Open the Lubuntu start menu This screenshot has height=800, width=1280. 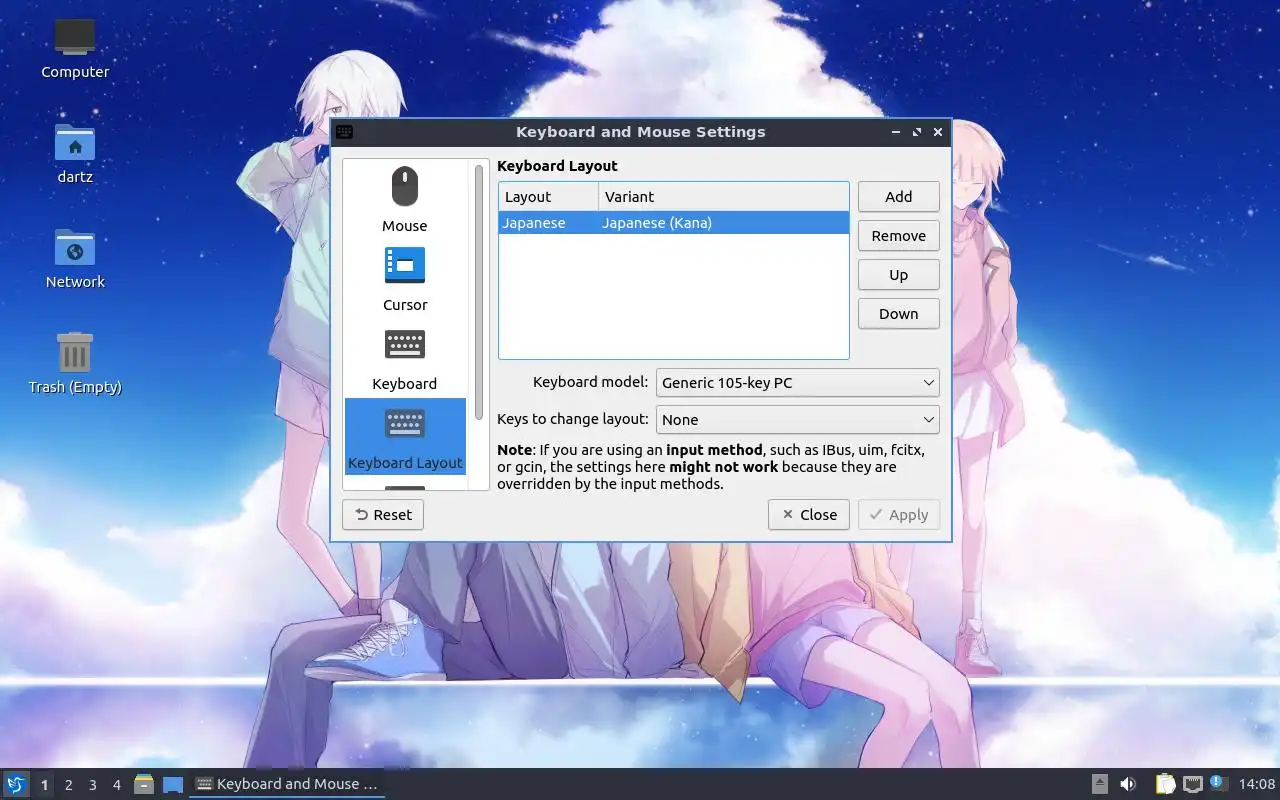[16, 784]
